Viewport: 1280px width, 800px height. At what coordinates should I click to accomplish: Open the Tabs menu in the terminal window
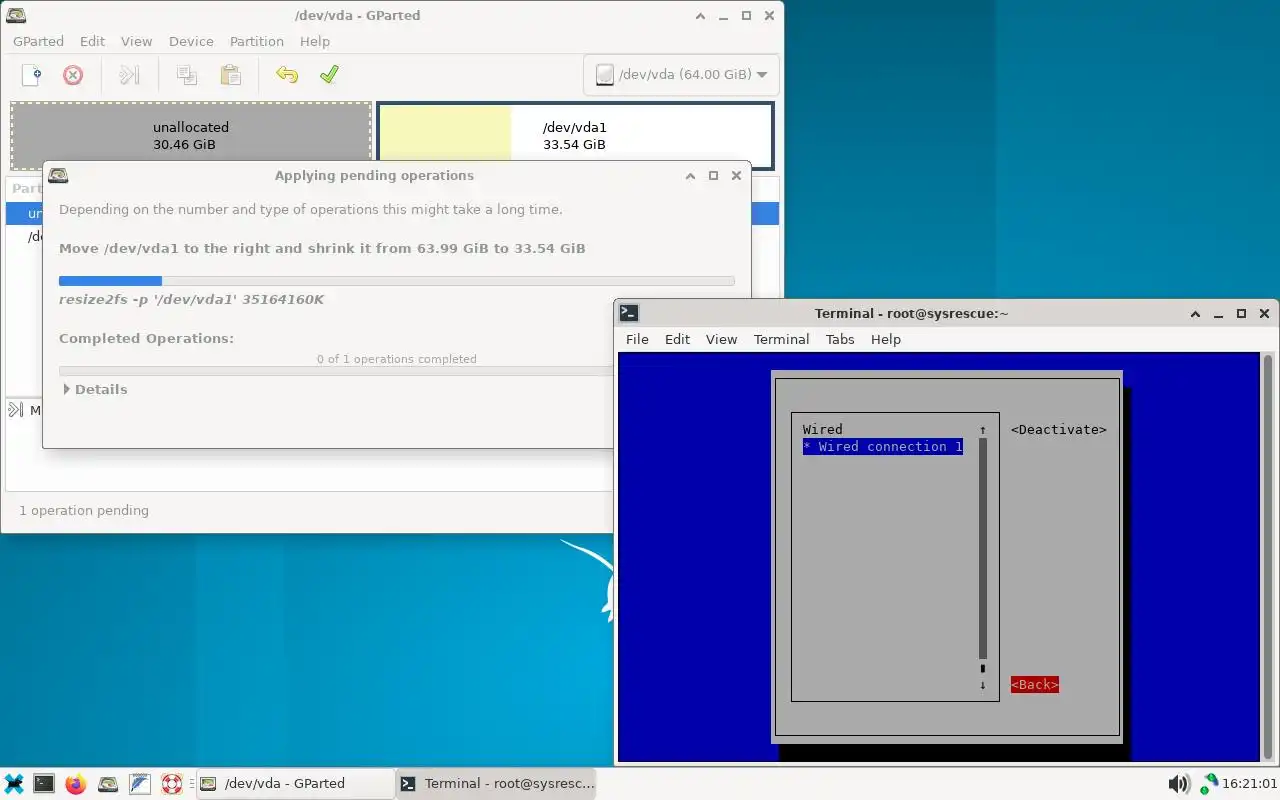coord(840,339)
